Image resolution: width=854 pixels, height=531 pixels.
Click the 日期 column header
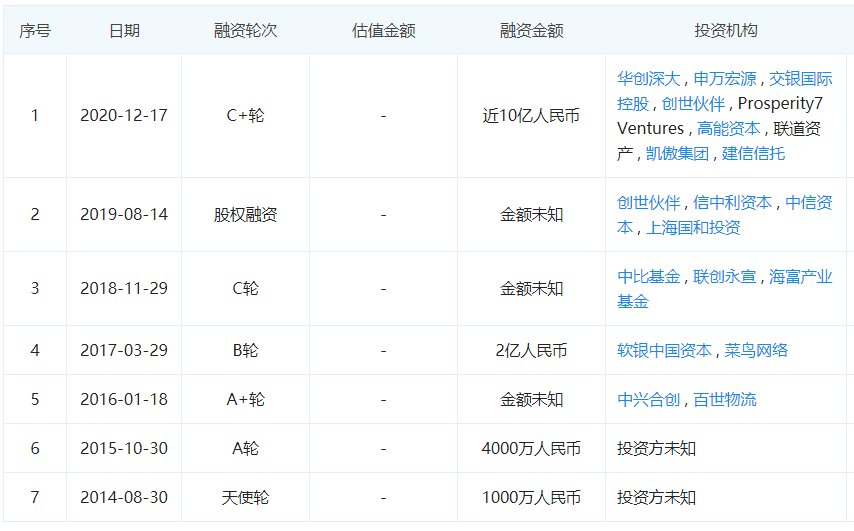pos(124,30)
